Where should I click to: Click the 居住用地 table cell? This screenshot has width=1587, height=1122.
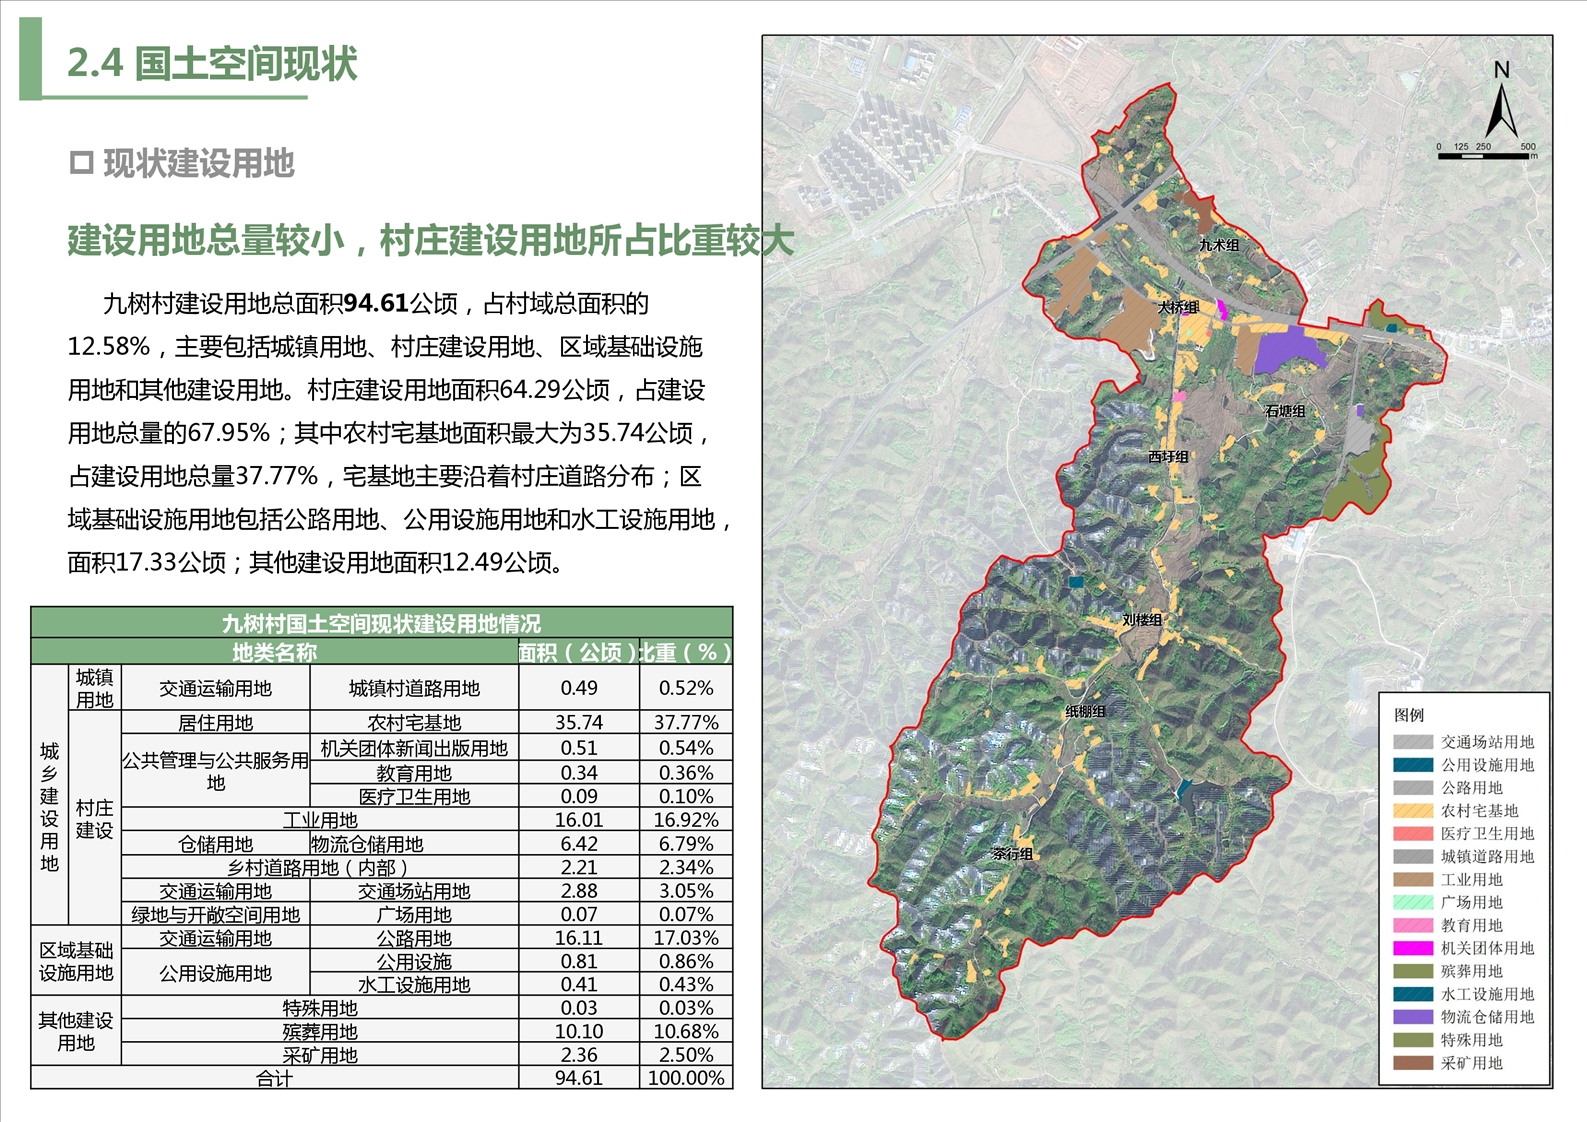coord(215,722)
